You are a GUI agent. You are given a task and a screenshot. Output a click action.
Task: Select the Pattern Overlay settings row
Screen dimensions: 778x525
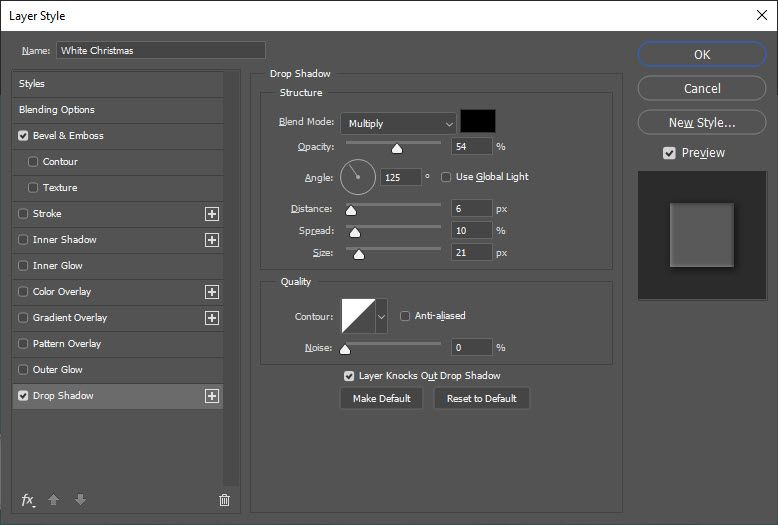point(118,343)
